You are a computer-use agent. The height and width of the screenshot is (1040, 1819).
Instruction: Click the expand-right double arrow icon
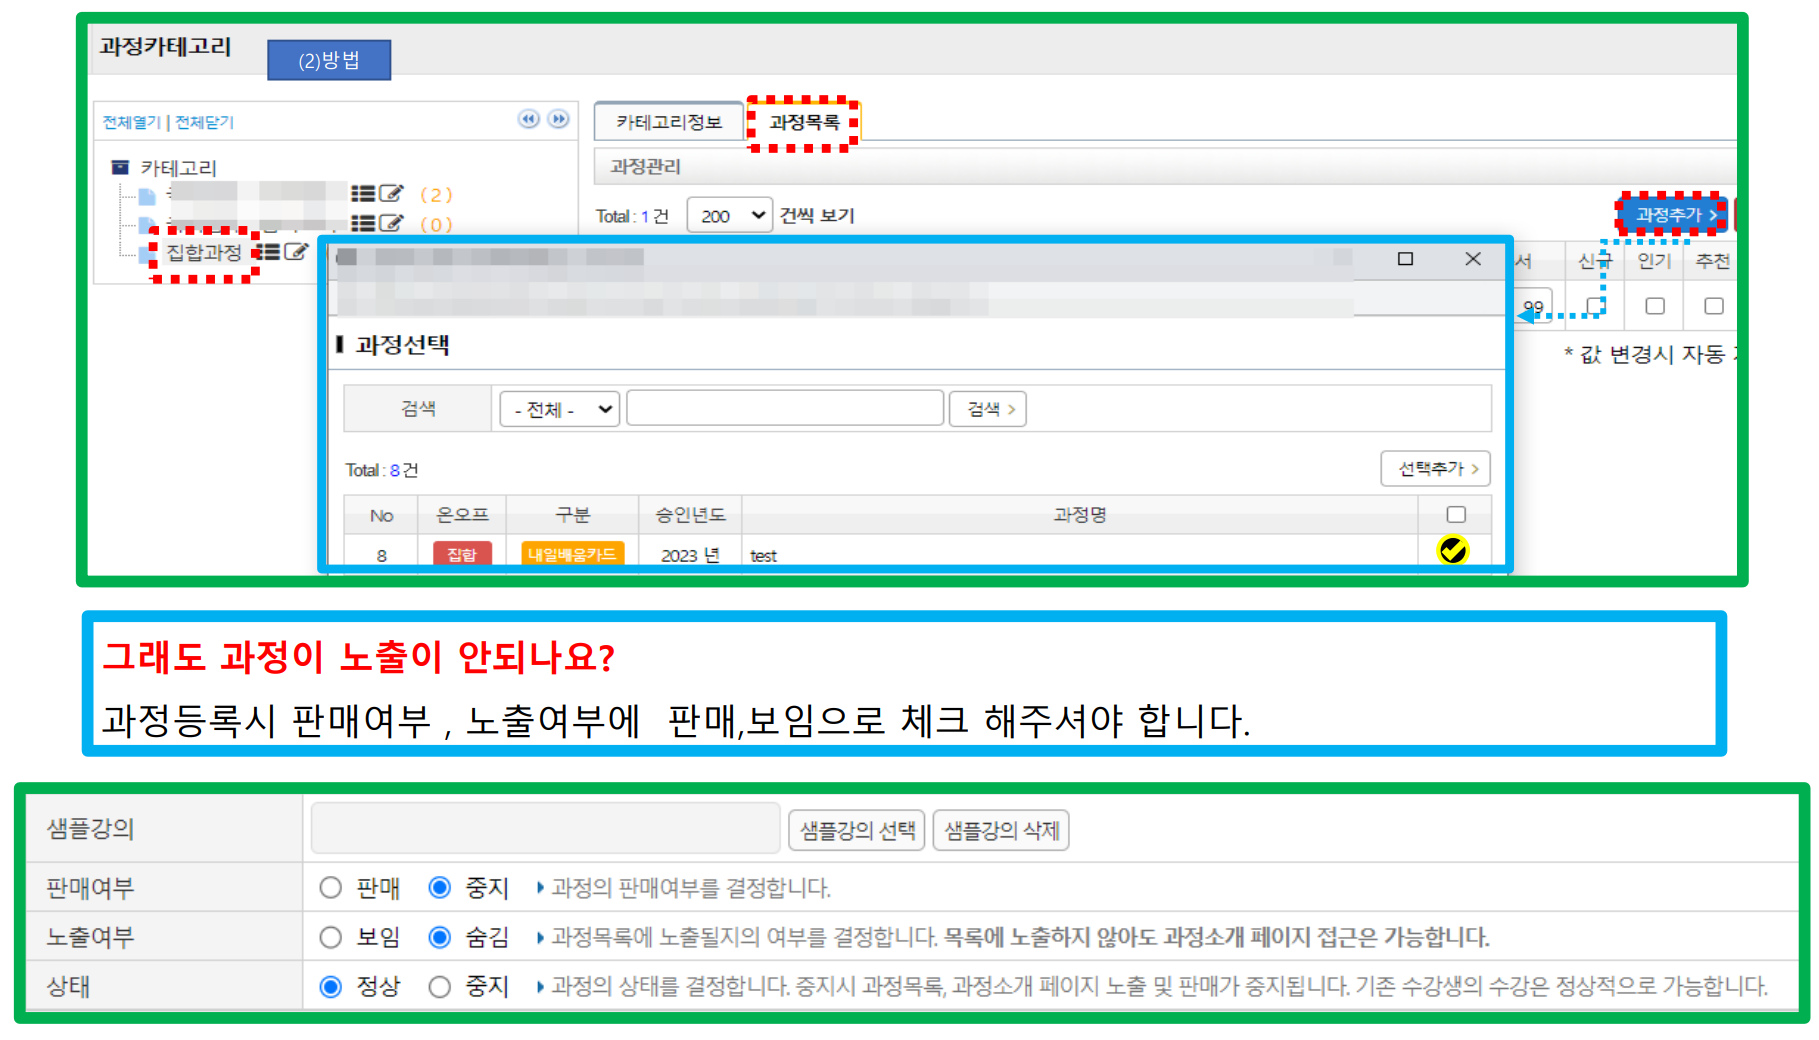[559, 120]
